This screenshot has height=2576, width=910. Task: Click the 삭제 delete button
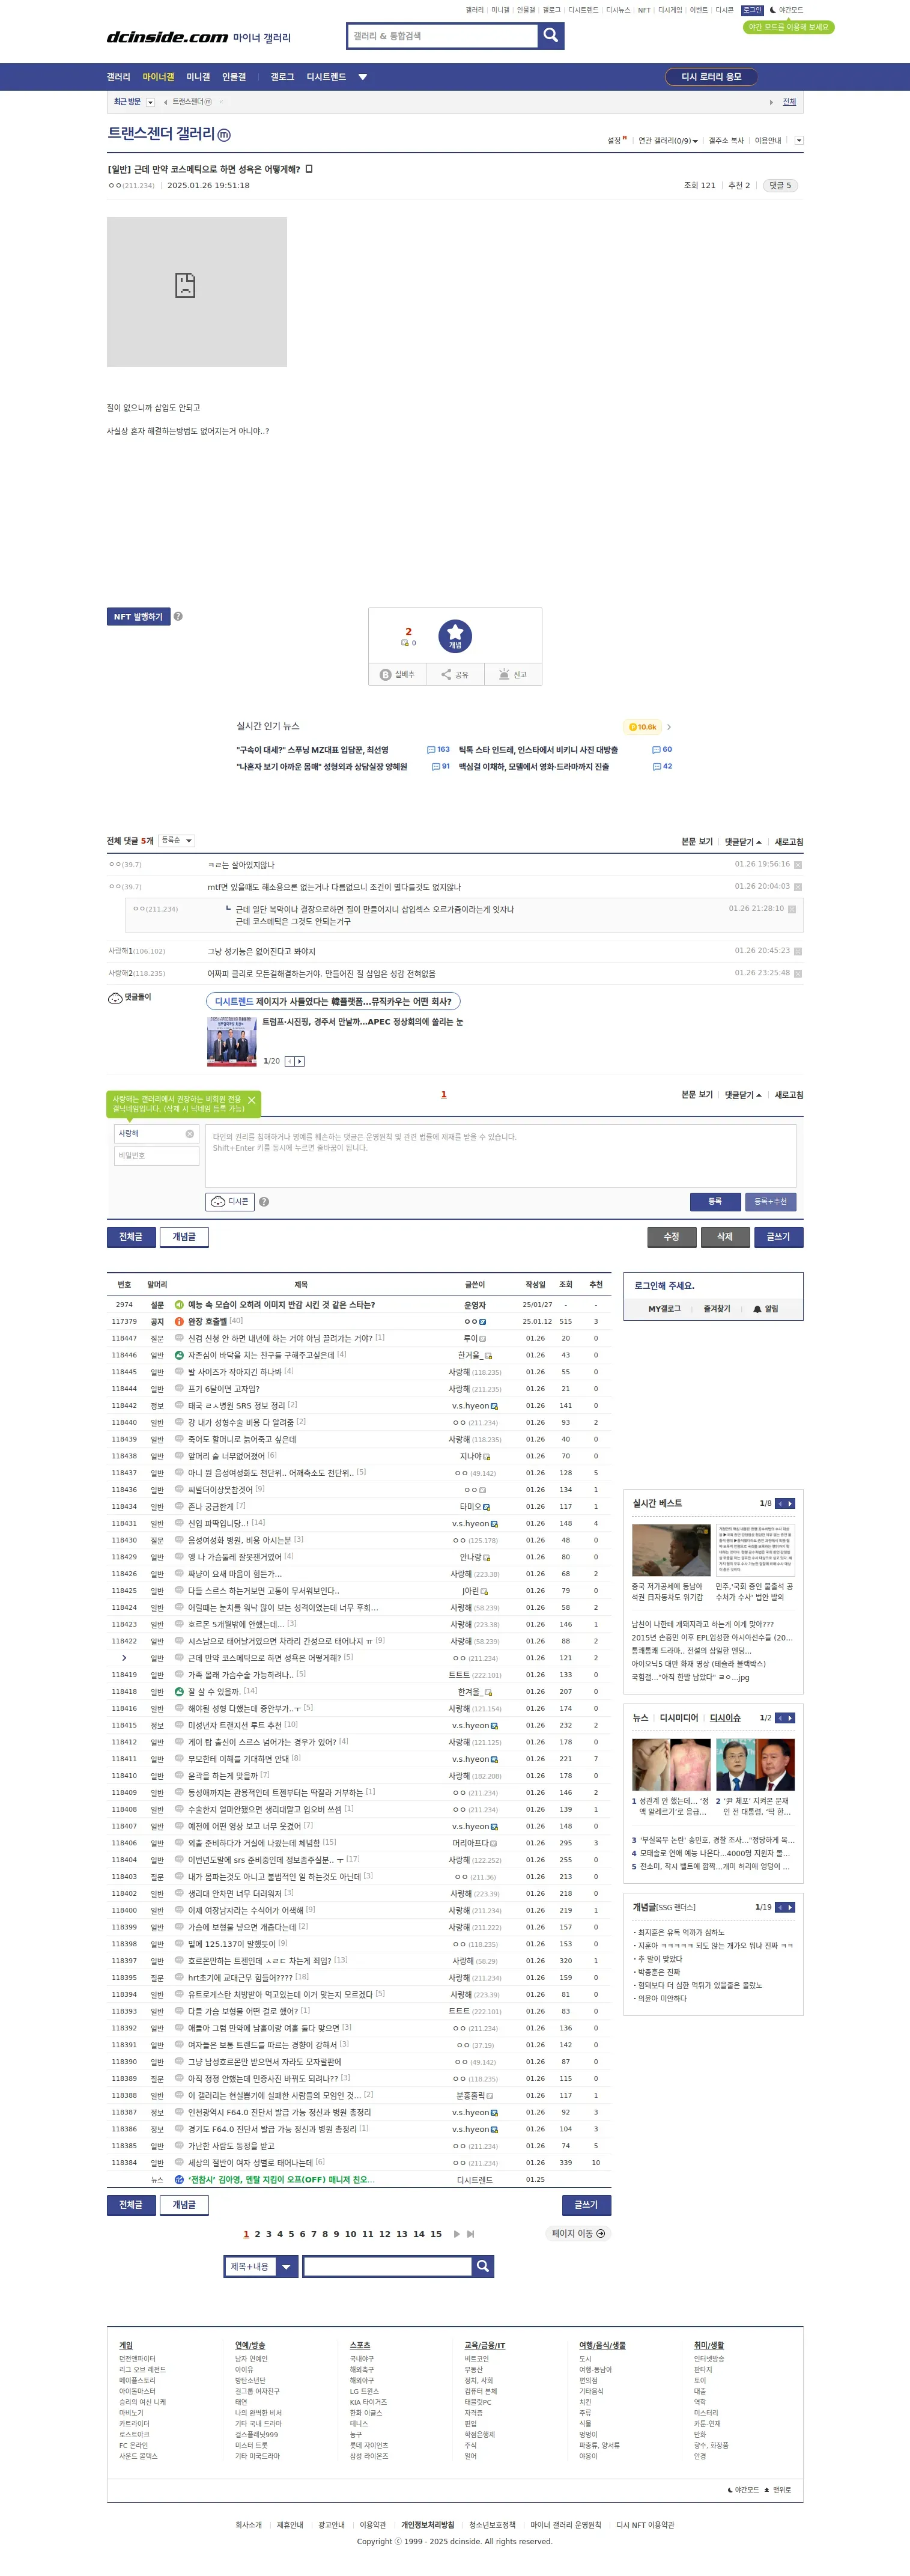tap(725, 1237)
